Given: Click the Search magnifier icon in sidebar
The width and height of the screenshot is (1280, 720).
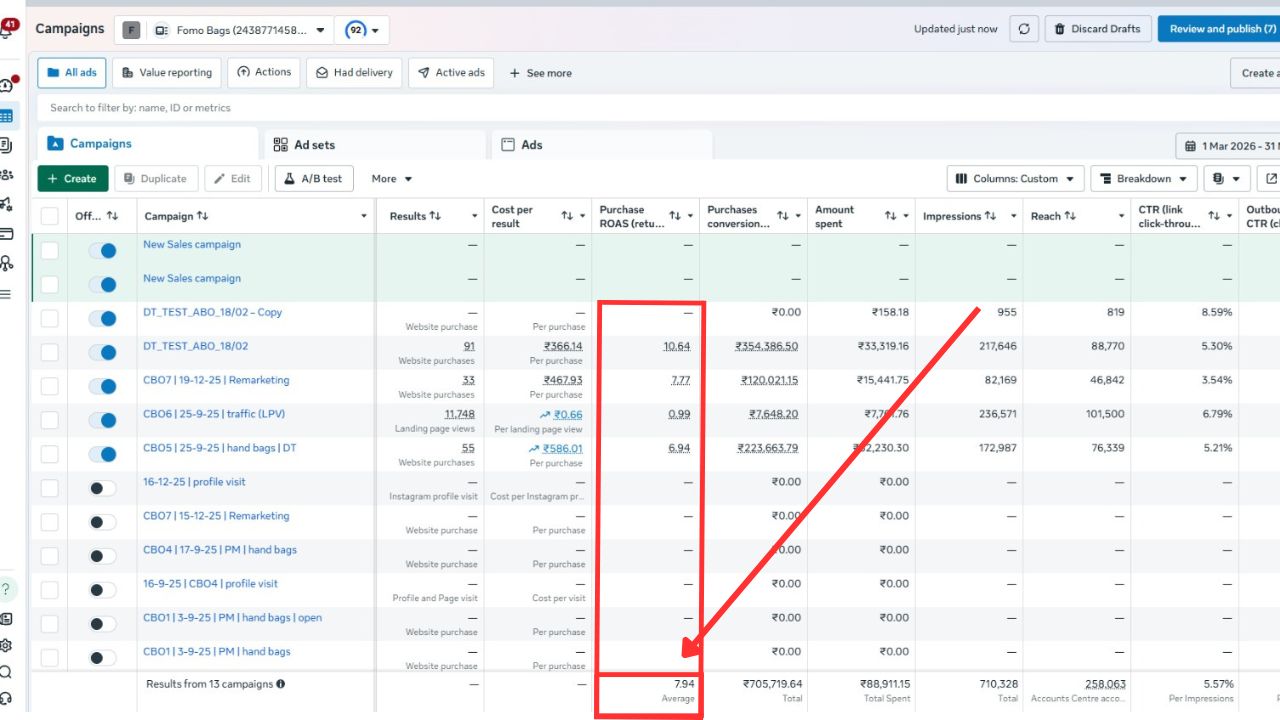Looking at the screenshot, I should click(7, 672).
